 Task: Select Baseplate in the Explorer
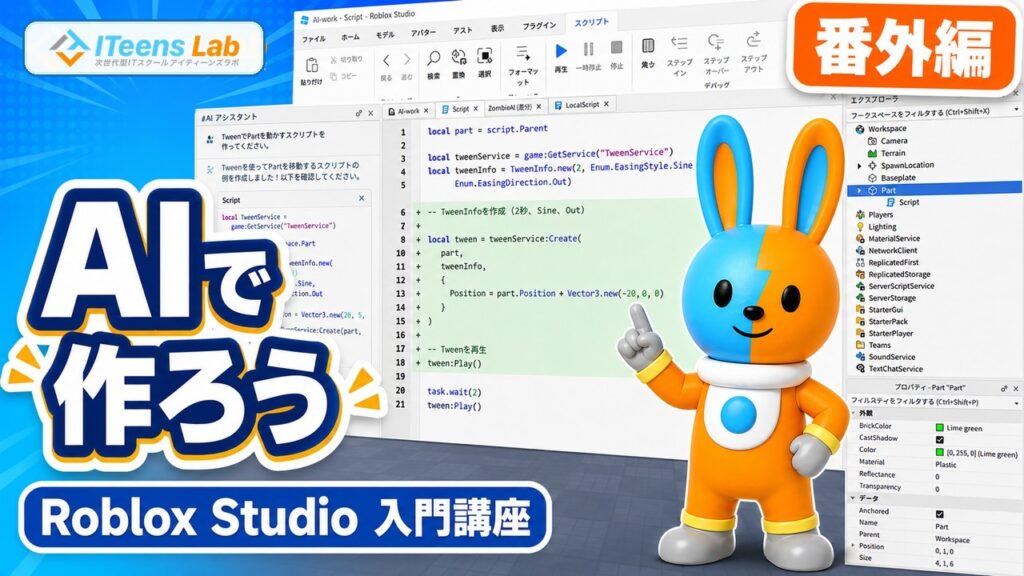898,178
